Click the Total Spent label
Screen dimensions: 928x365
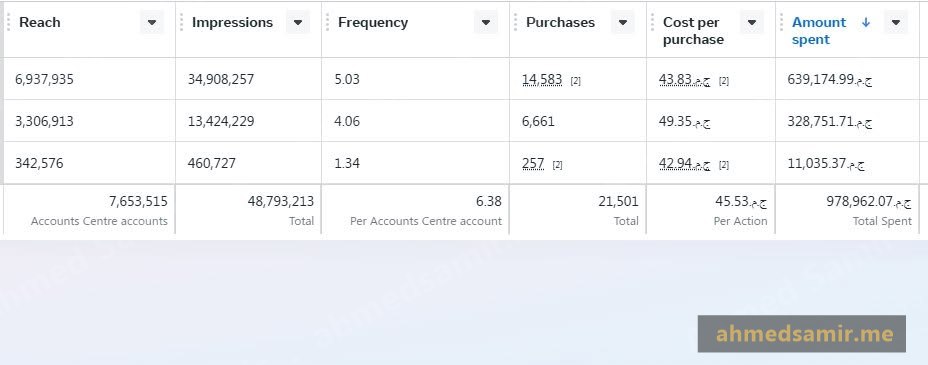point(882,221)
